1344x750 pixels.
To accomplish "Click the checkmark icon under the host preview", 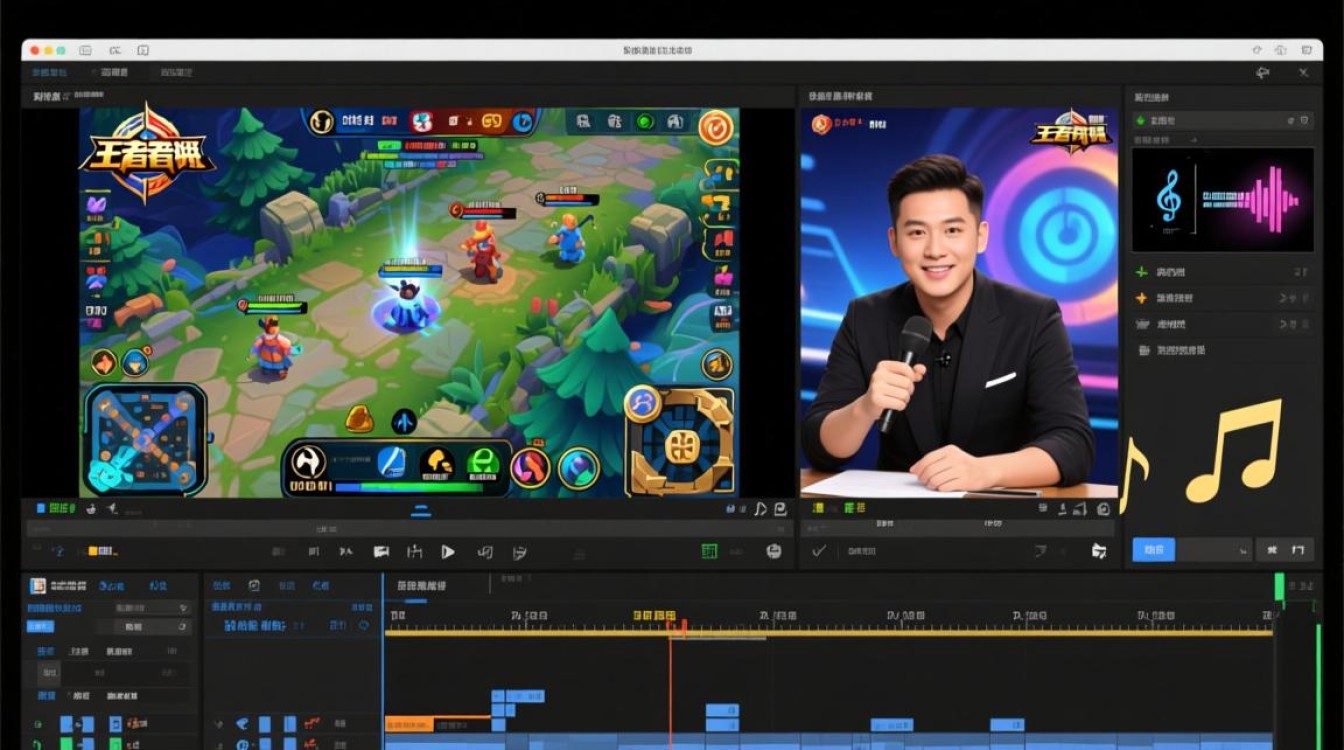I will [819, 551].
